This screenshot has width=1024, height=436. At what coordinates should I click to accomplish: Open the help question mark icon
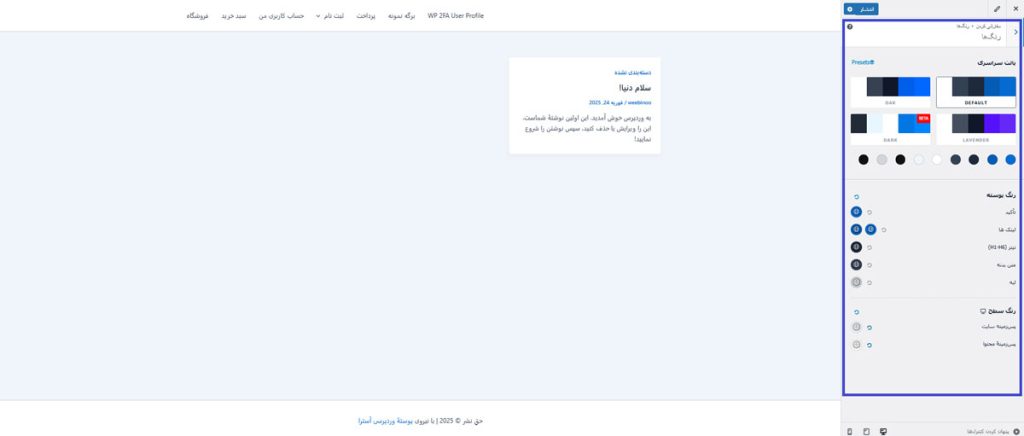click(x=850, y=26)
